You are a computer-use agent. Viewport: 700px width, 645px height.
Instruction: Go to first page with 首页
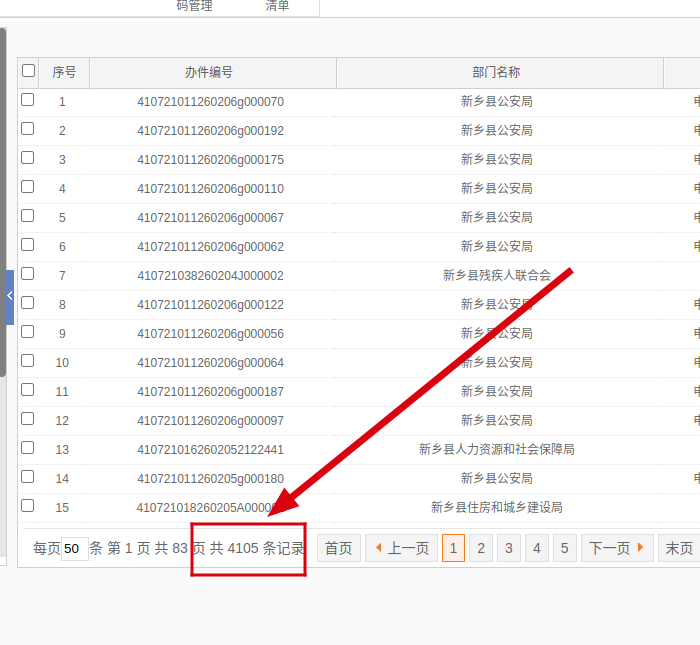[x=338, y=548]
